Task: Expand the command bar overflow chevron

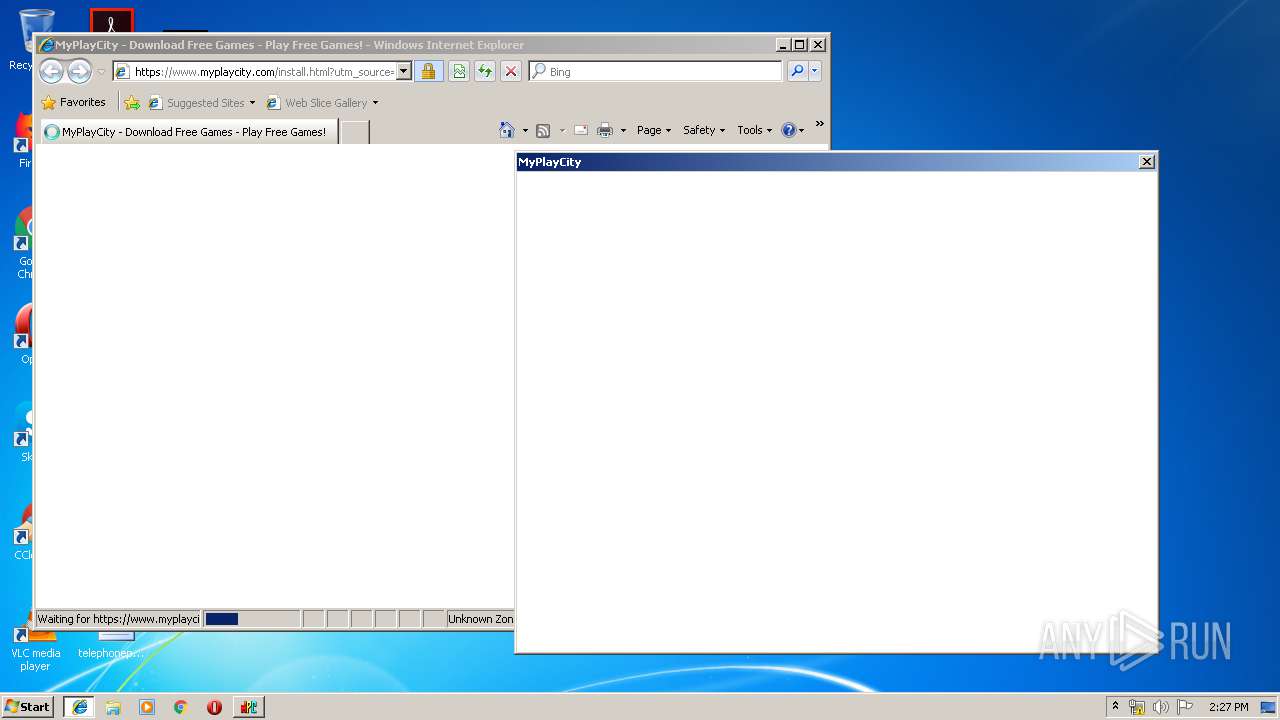Action: click(819, 124)
